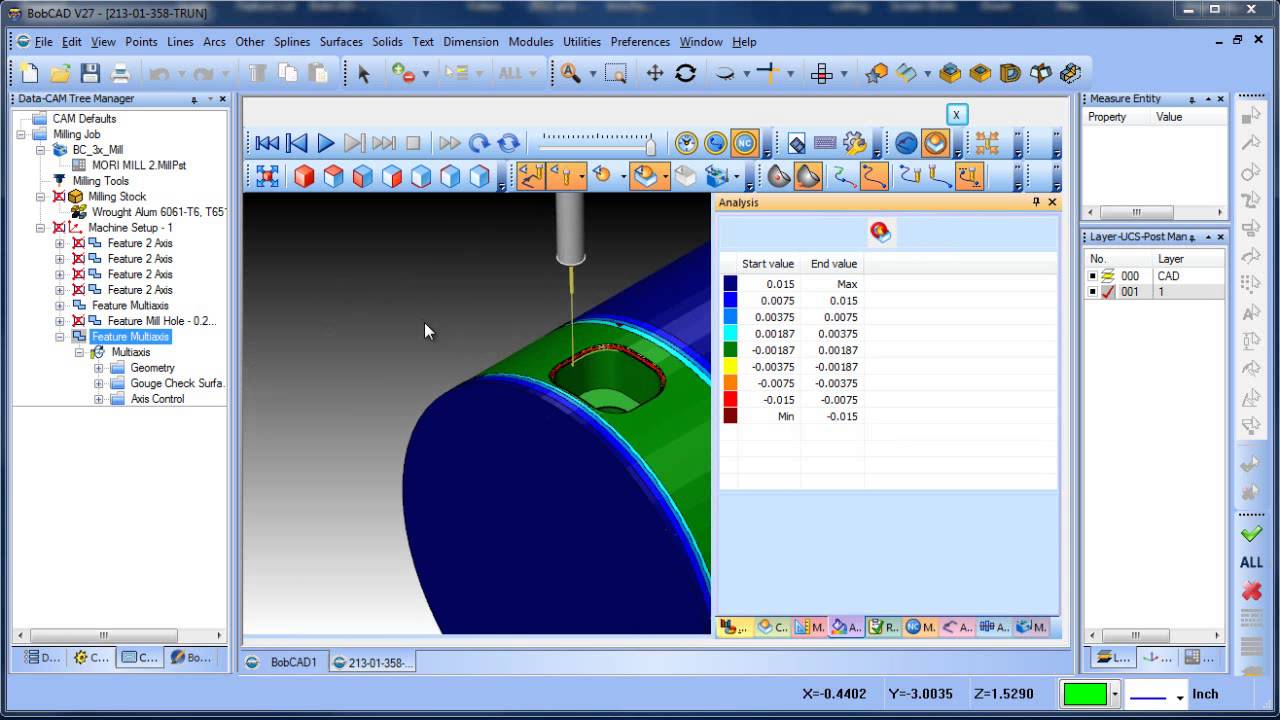Click the Print icon
Viewport: 1280px width, 720px height.
pos(121,73)
